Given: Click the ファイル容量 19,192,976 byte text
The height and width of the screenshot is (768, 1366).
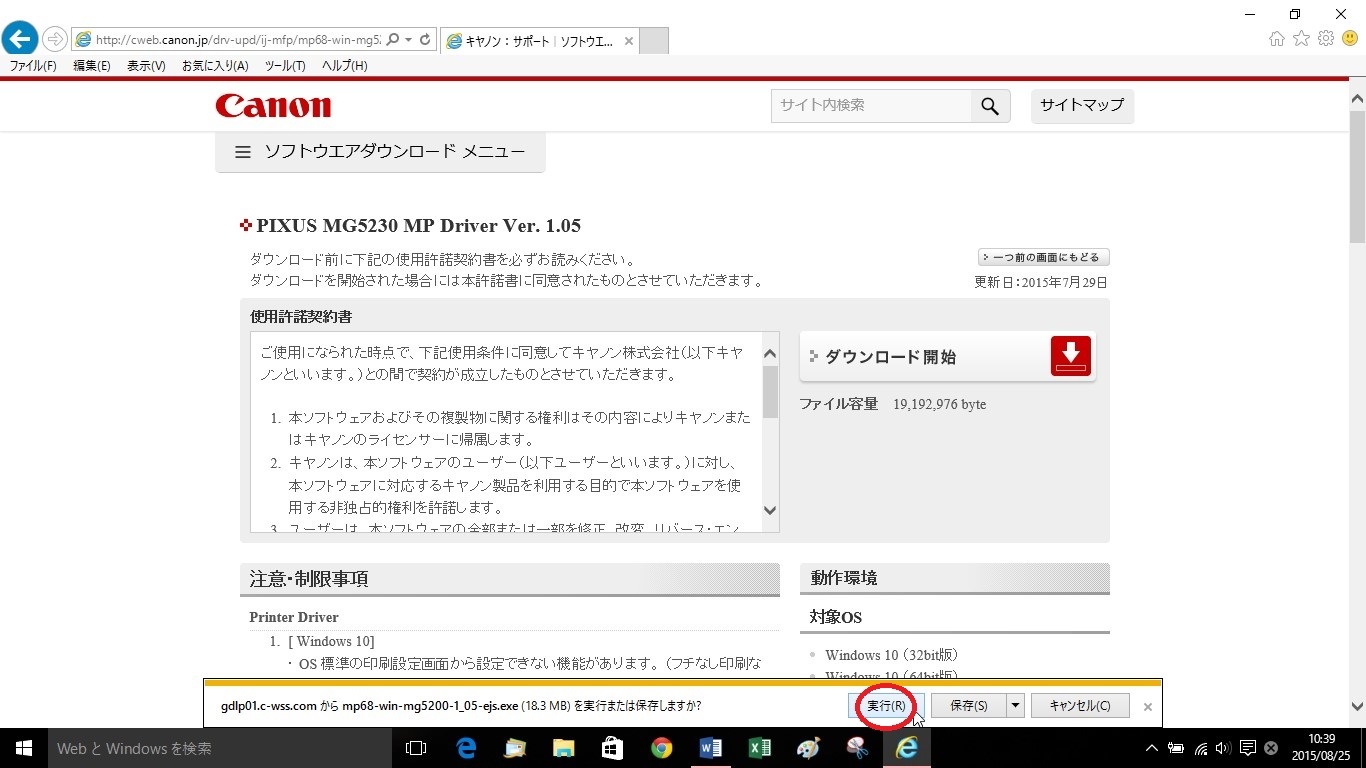Looking at the screenshot, I should pos(893,404).
